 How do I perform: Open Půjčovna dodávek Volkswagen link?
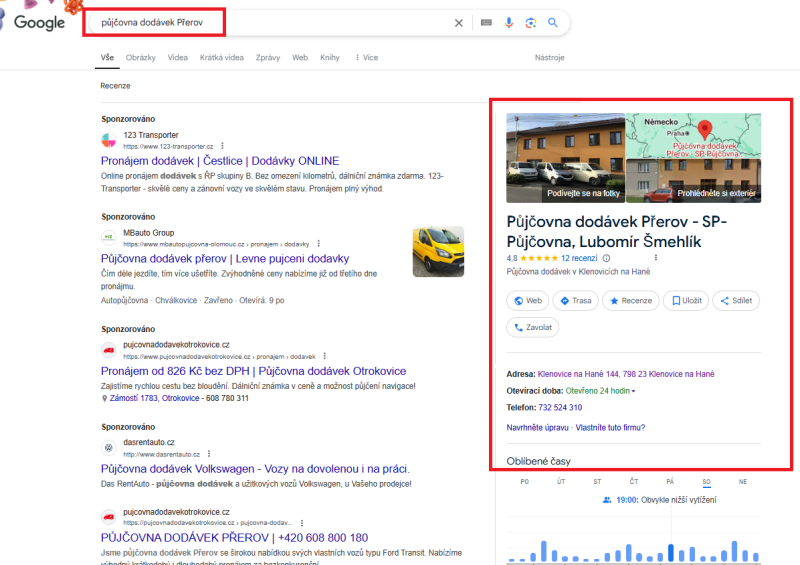coord(255,469)
